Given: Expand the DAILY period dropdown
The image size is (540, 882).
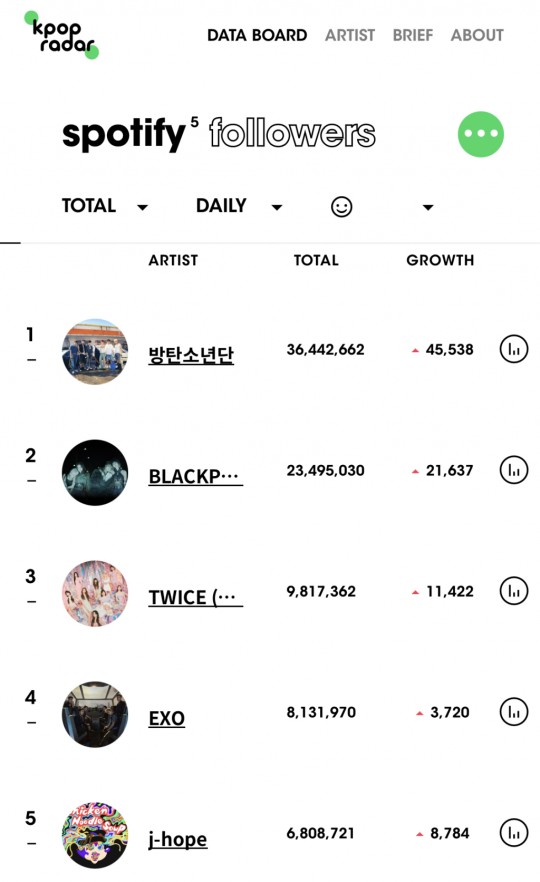Looking at the screenshot, I should click(239, 206).
